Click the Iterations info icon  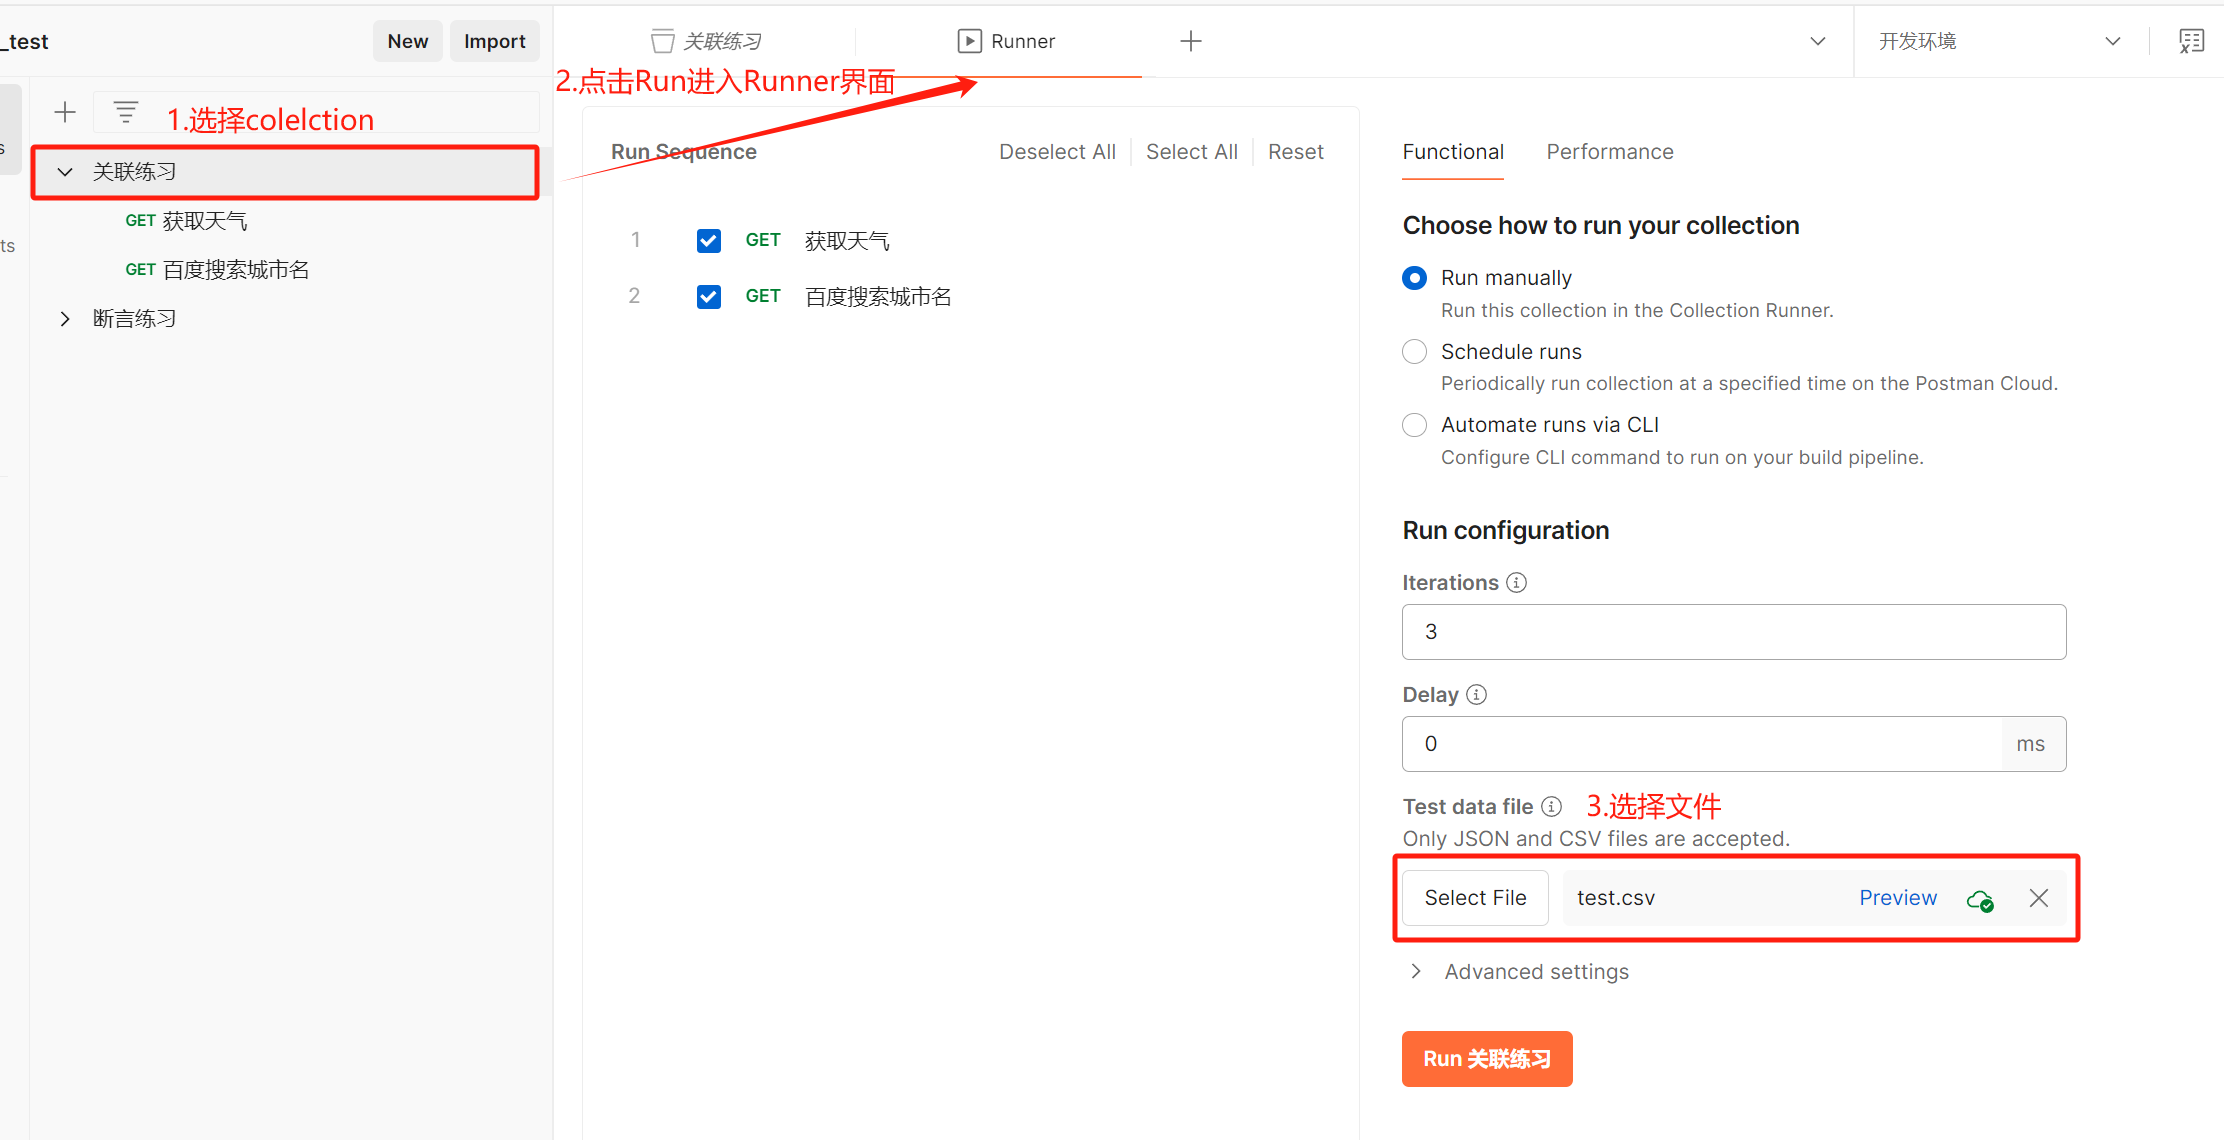(1516, 583)
